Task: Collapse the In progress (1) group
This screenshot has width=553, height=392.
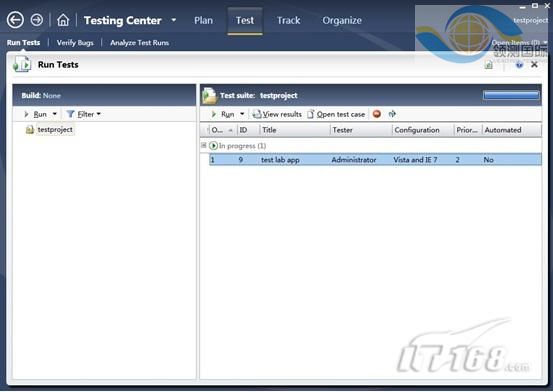Action: coord(203,145)
